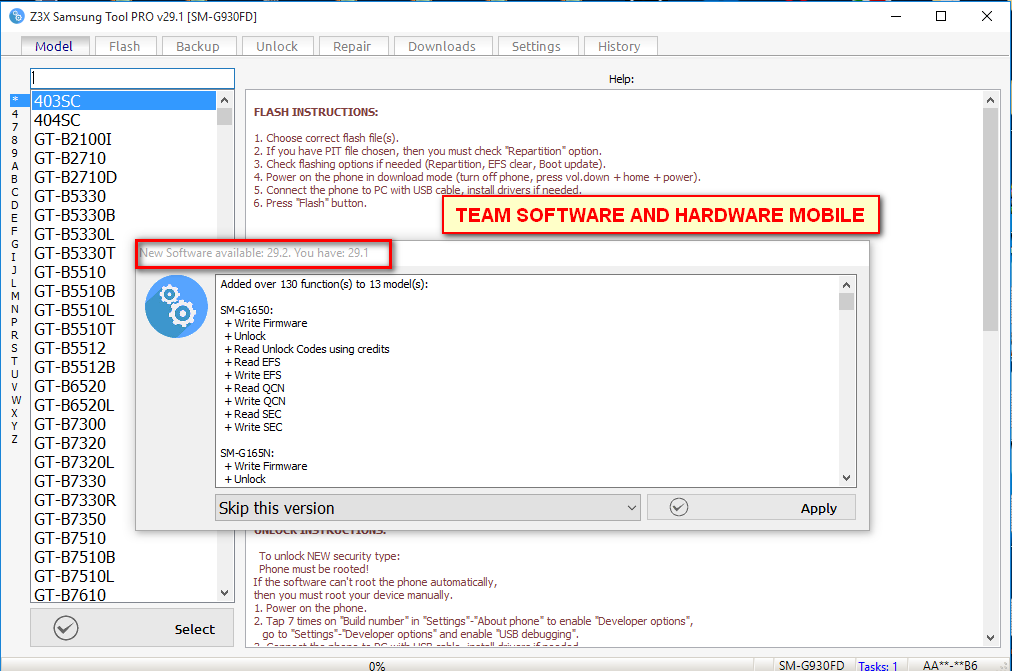Select the asterisk all-models filter
The width and height of the screenshot is (1012, 671).
[x=15, y=100]
